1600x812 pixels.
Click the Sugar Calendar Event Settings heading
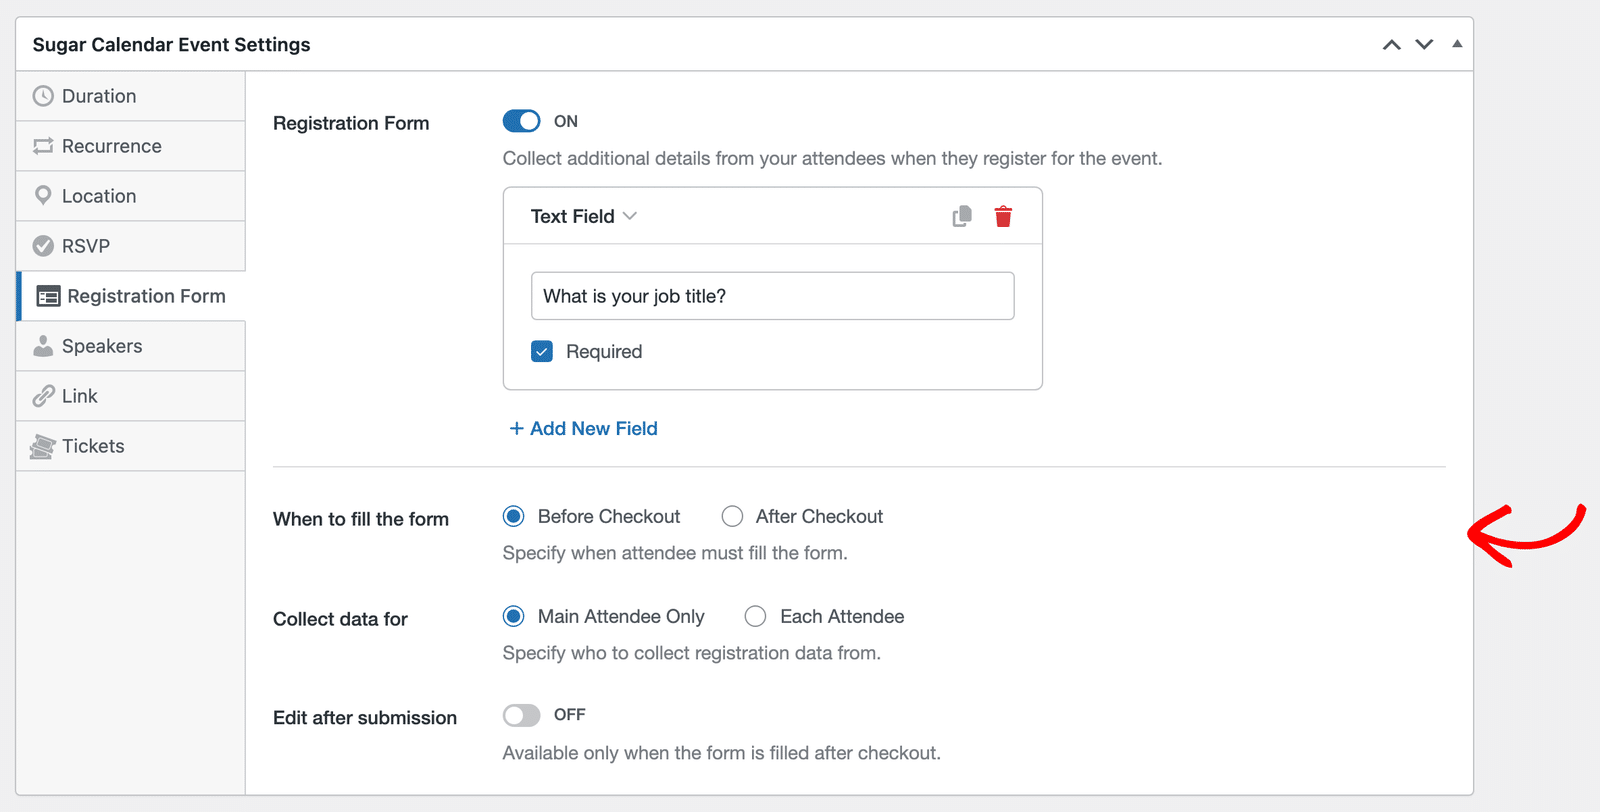[171, 45]
